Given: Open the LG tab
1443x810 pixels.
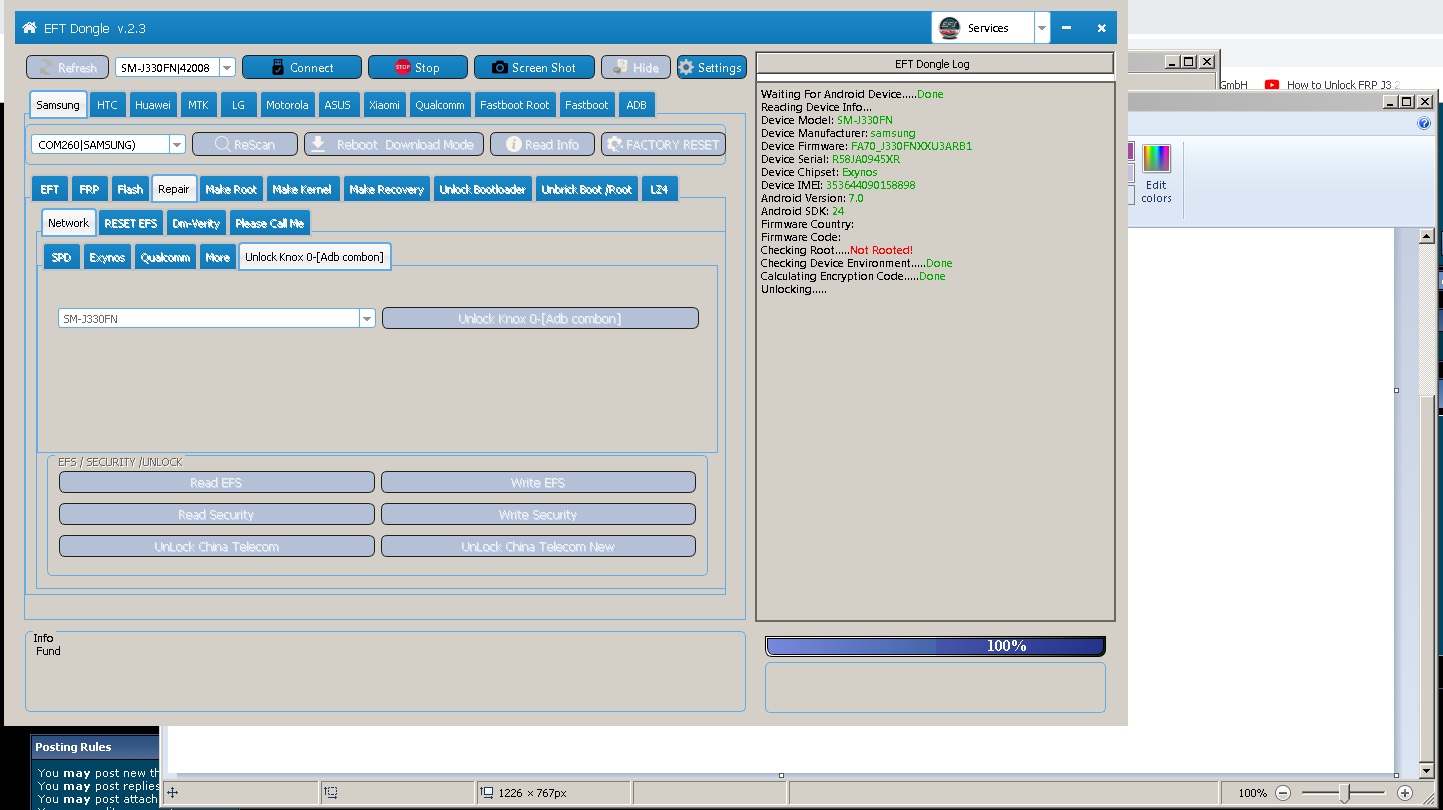Looking at the screenshot, I should pos(238,105).
